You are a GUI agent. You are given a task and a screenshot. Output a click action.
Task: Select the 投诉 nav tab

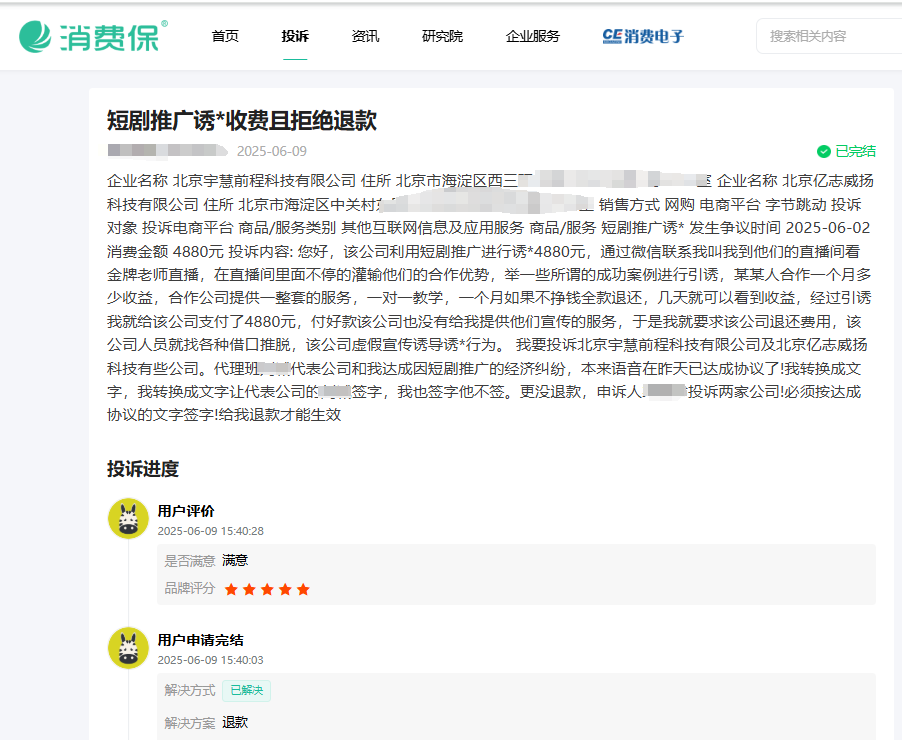[295, 36]
